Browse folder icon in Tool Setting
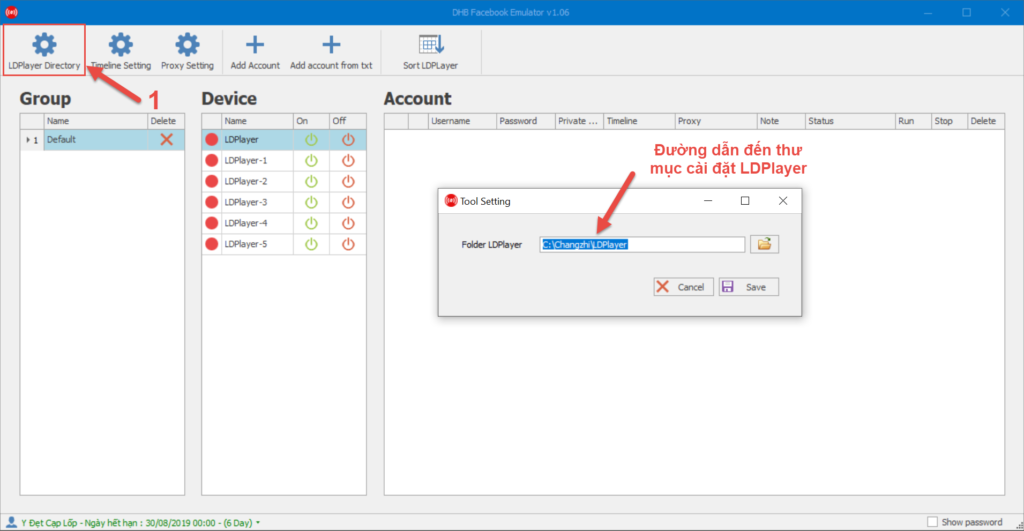 coord(764,244)
